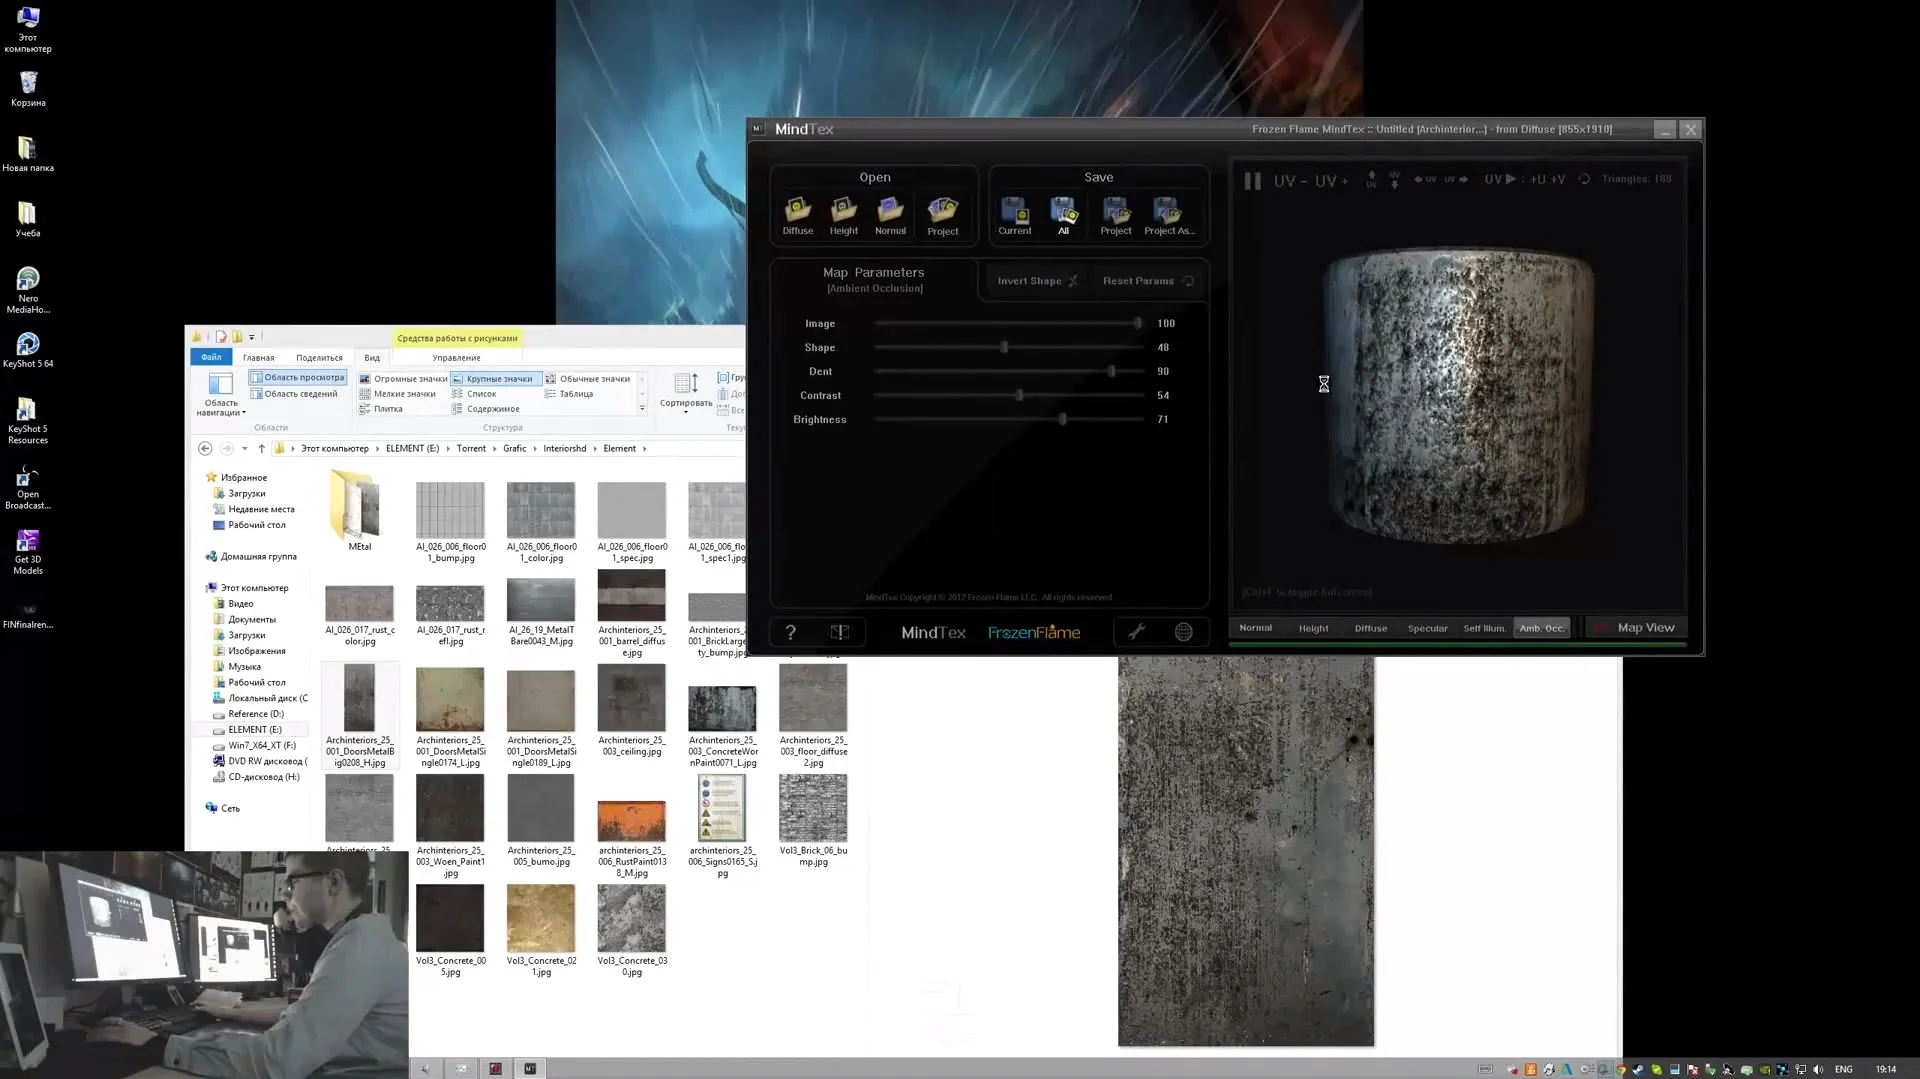Open Сортировать dropdown in ribbon
This screenshot has height=1079, width=1920.
(x=686, y=392)
